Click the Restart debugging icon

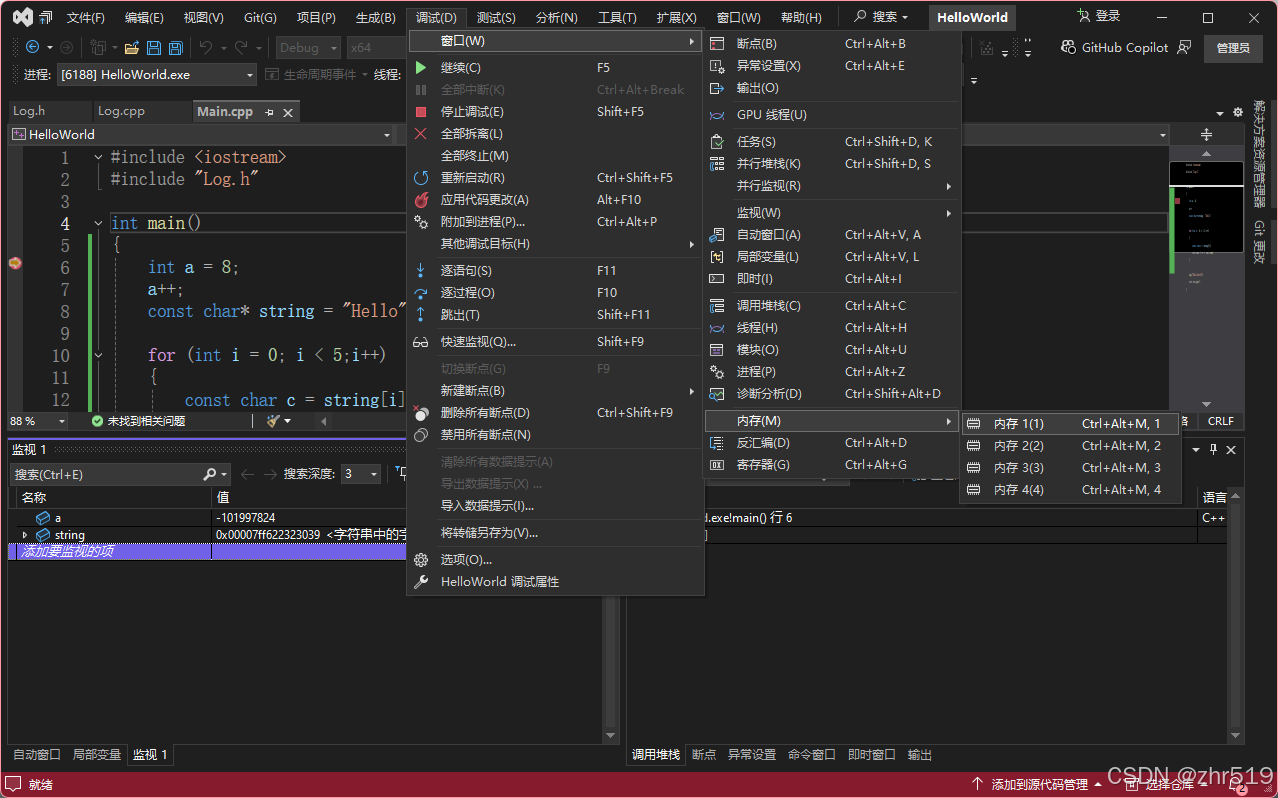(420, 177)
